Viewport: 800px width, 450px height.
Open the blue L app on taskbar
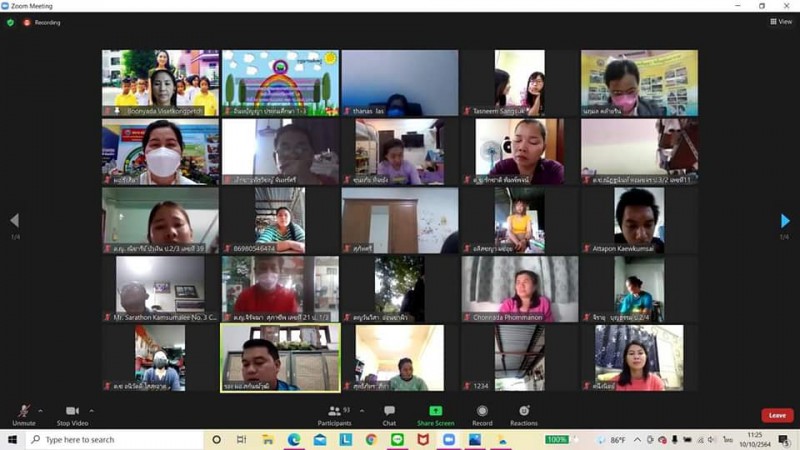click(345, 439)
